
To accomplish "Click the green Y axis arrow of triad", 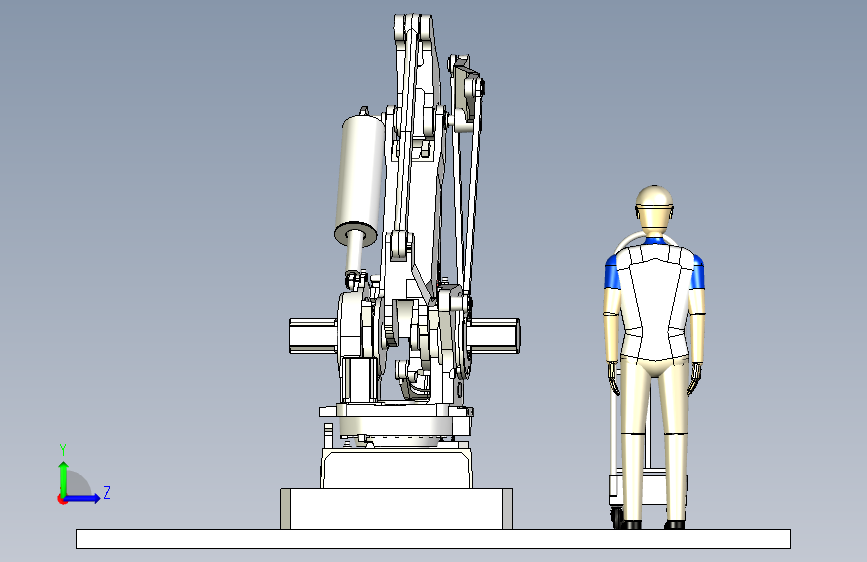I will pyautogui.click(x=64, y=478).
